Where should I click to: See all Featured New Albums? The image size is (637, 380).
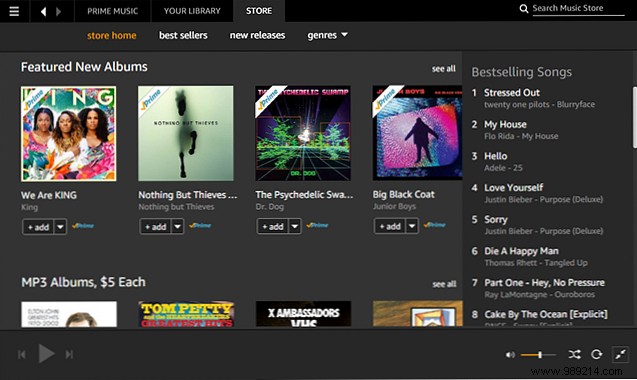[x=444, y=69]
